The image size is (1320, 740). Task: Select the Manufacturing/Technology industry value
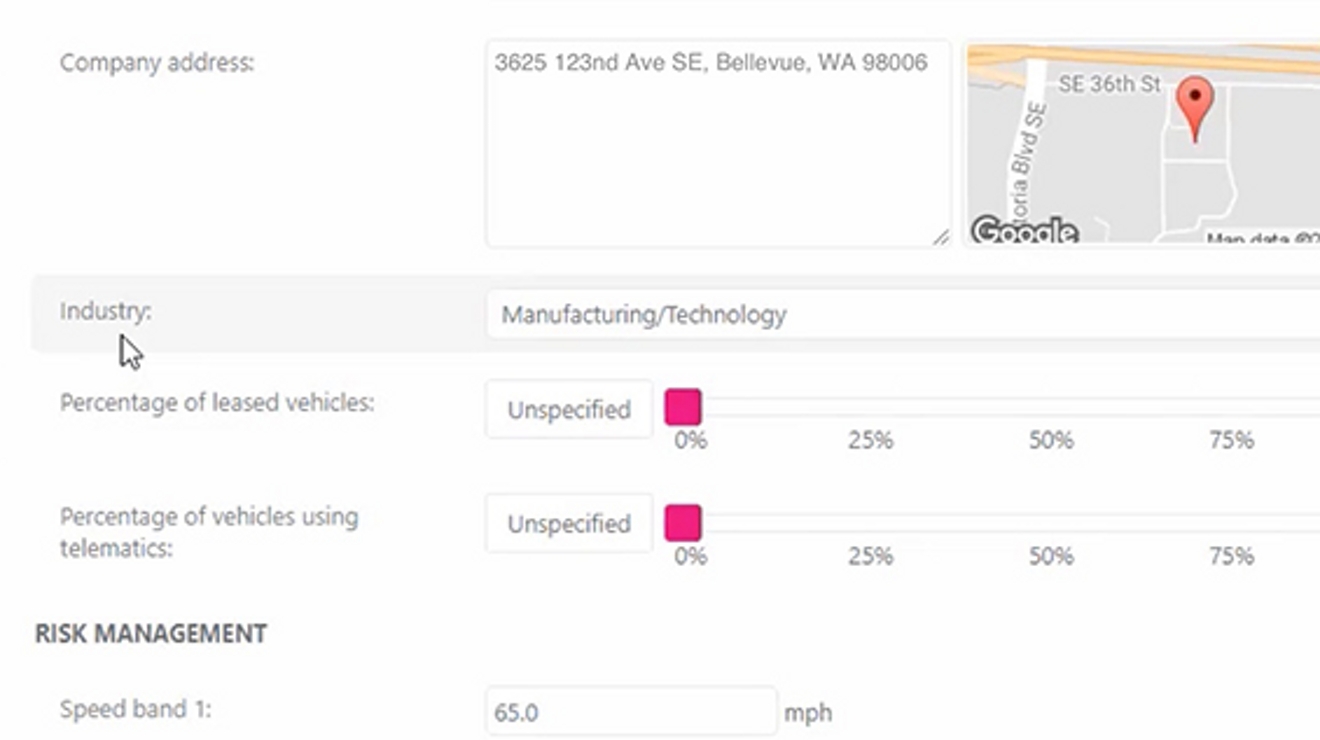click(643, 314)
